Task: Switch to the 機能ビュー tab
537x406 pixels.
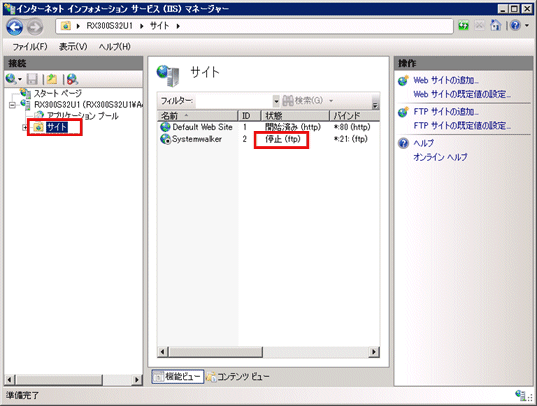Action: coord(178,377)
